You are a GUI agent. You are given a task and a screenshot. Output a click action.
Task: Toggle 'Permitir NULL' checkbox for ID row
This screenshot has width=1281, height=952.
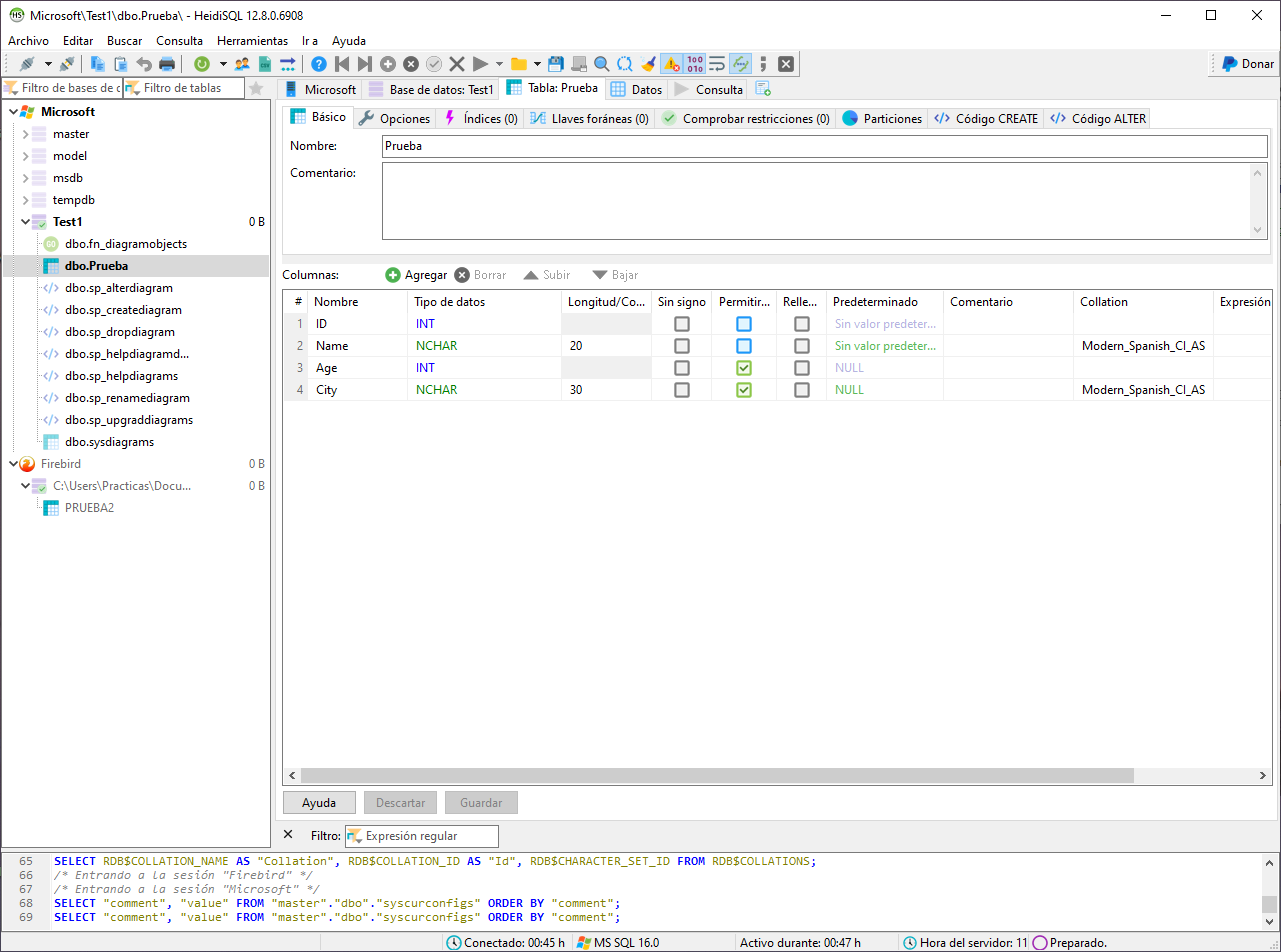[744, 324]
